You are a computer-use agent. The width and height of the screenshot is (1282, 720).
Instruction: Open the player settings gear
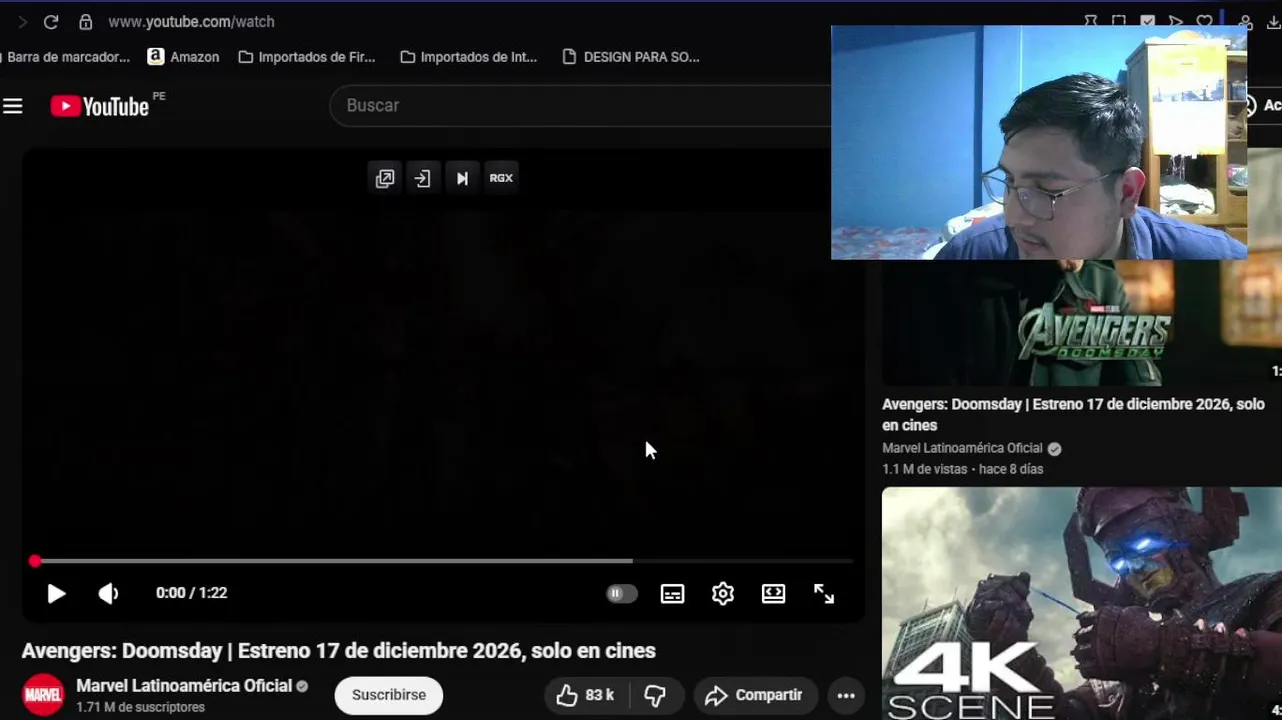coord(723,593)
